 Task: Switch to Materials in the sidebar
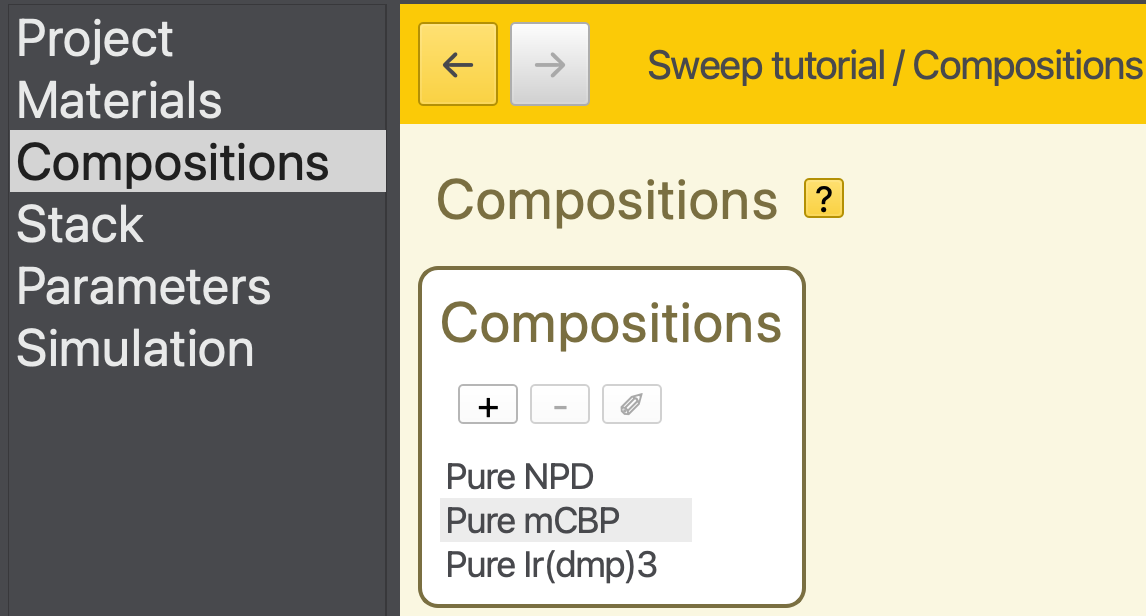(x=119, y=101)
